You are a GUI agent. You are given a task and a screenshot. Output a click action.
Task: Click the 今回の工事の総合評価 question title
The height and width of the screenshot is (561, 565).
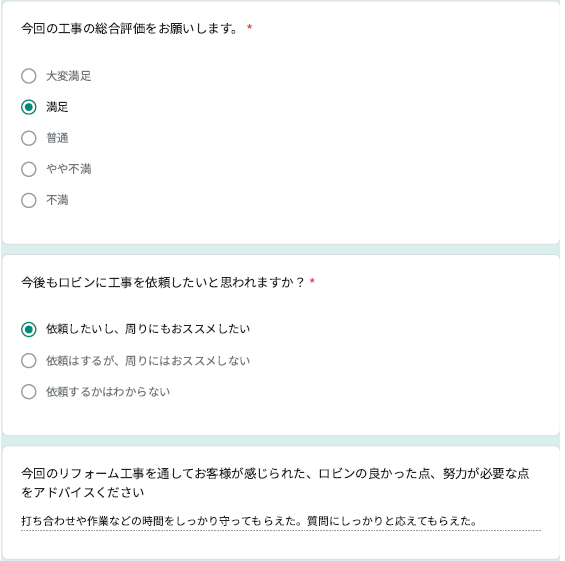[x=129, y=28]
